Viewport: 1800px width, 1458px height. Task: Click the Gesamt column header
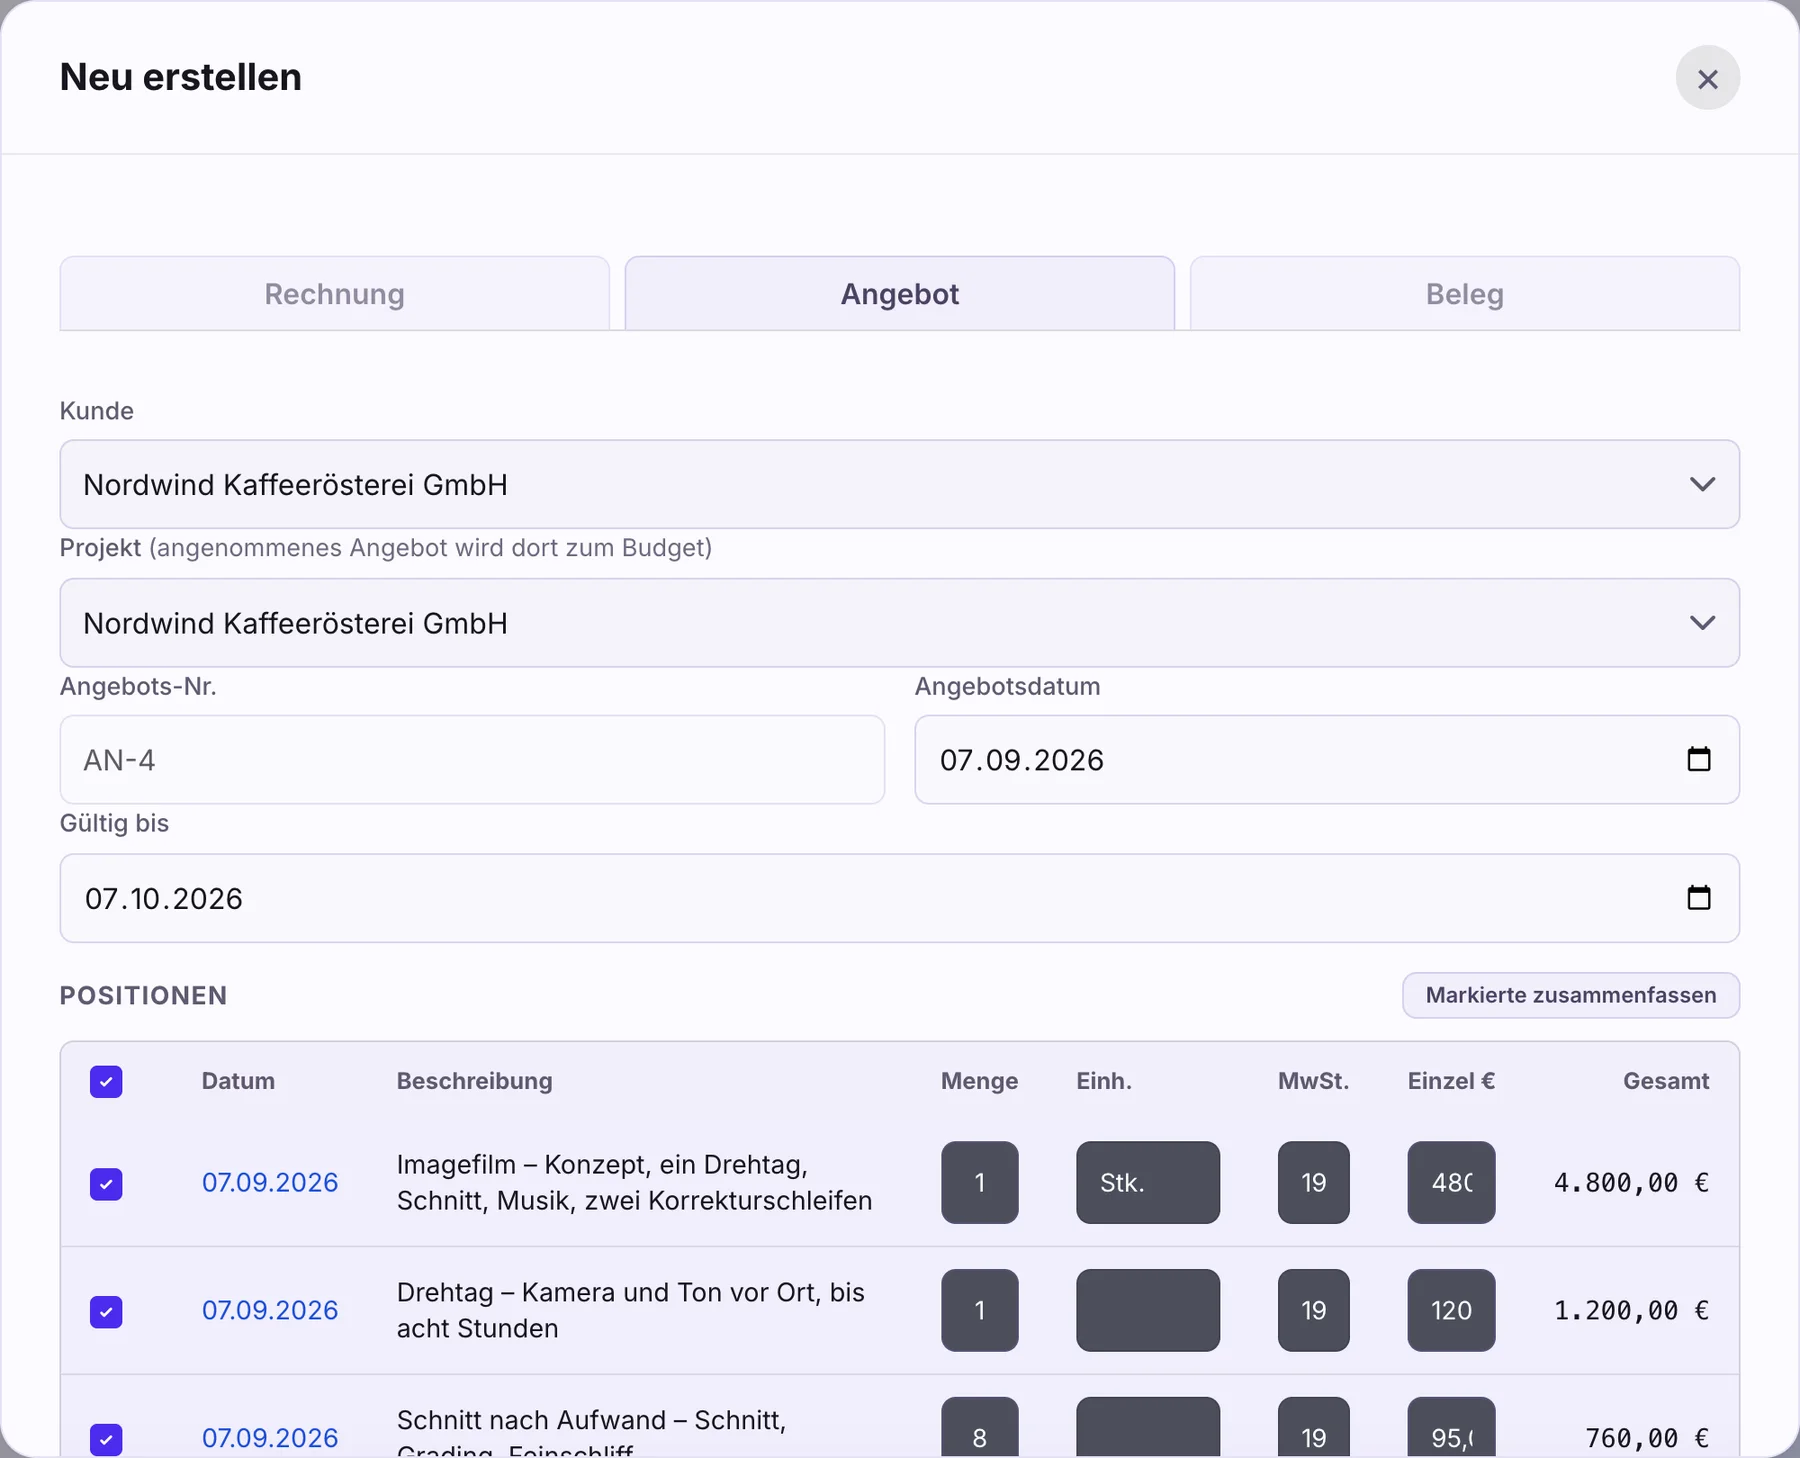click(1666, 1081)
